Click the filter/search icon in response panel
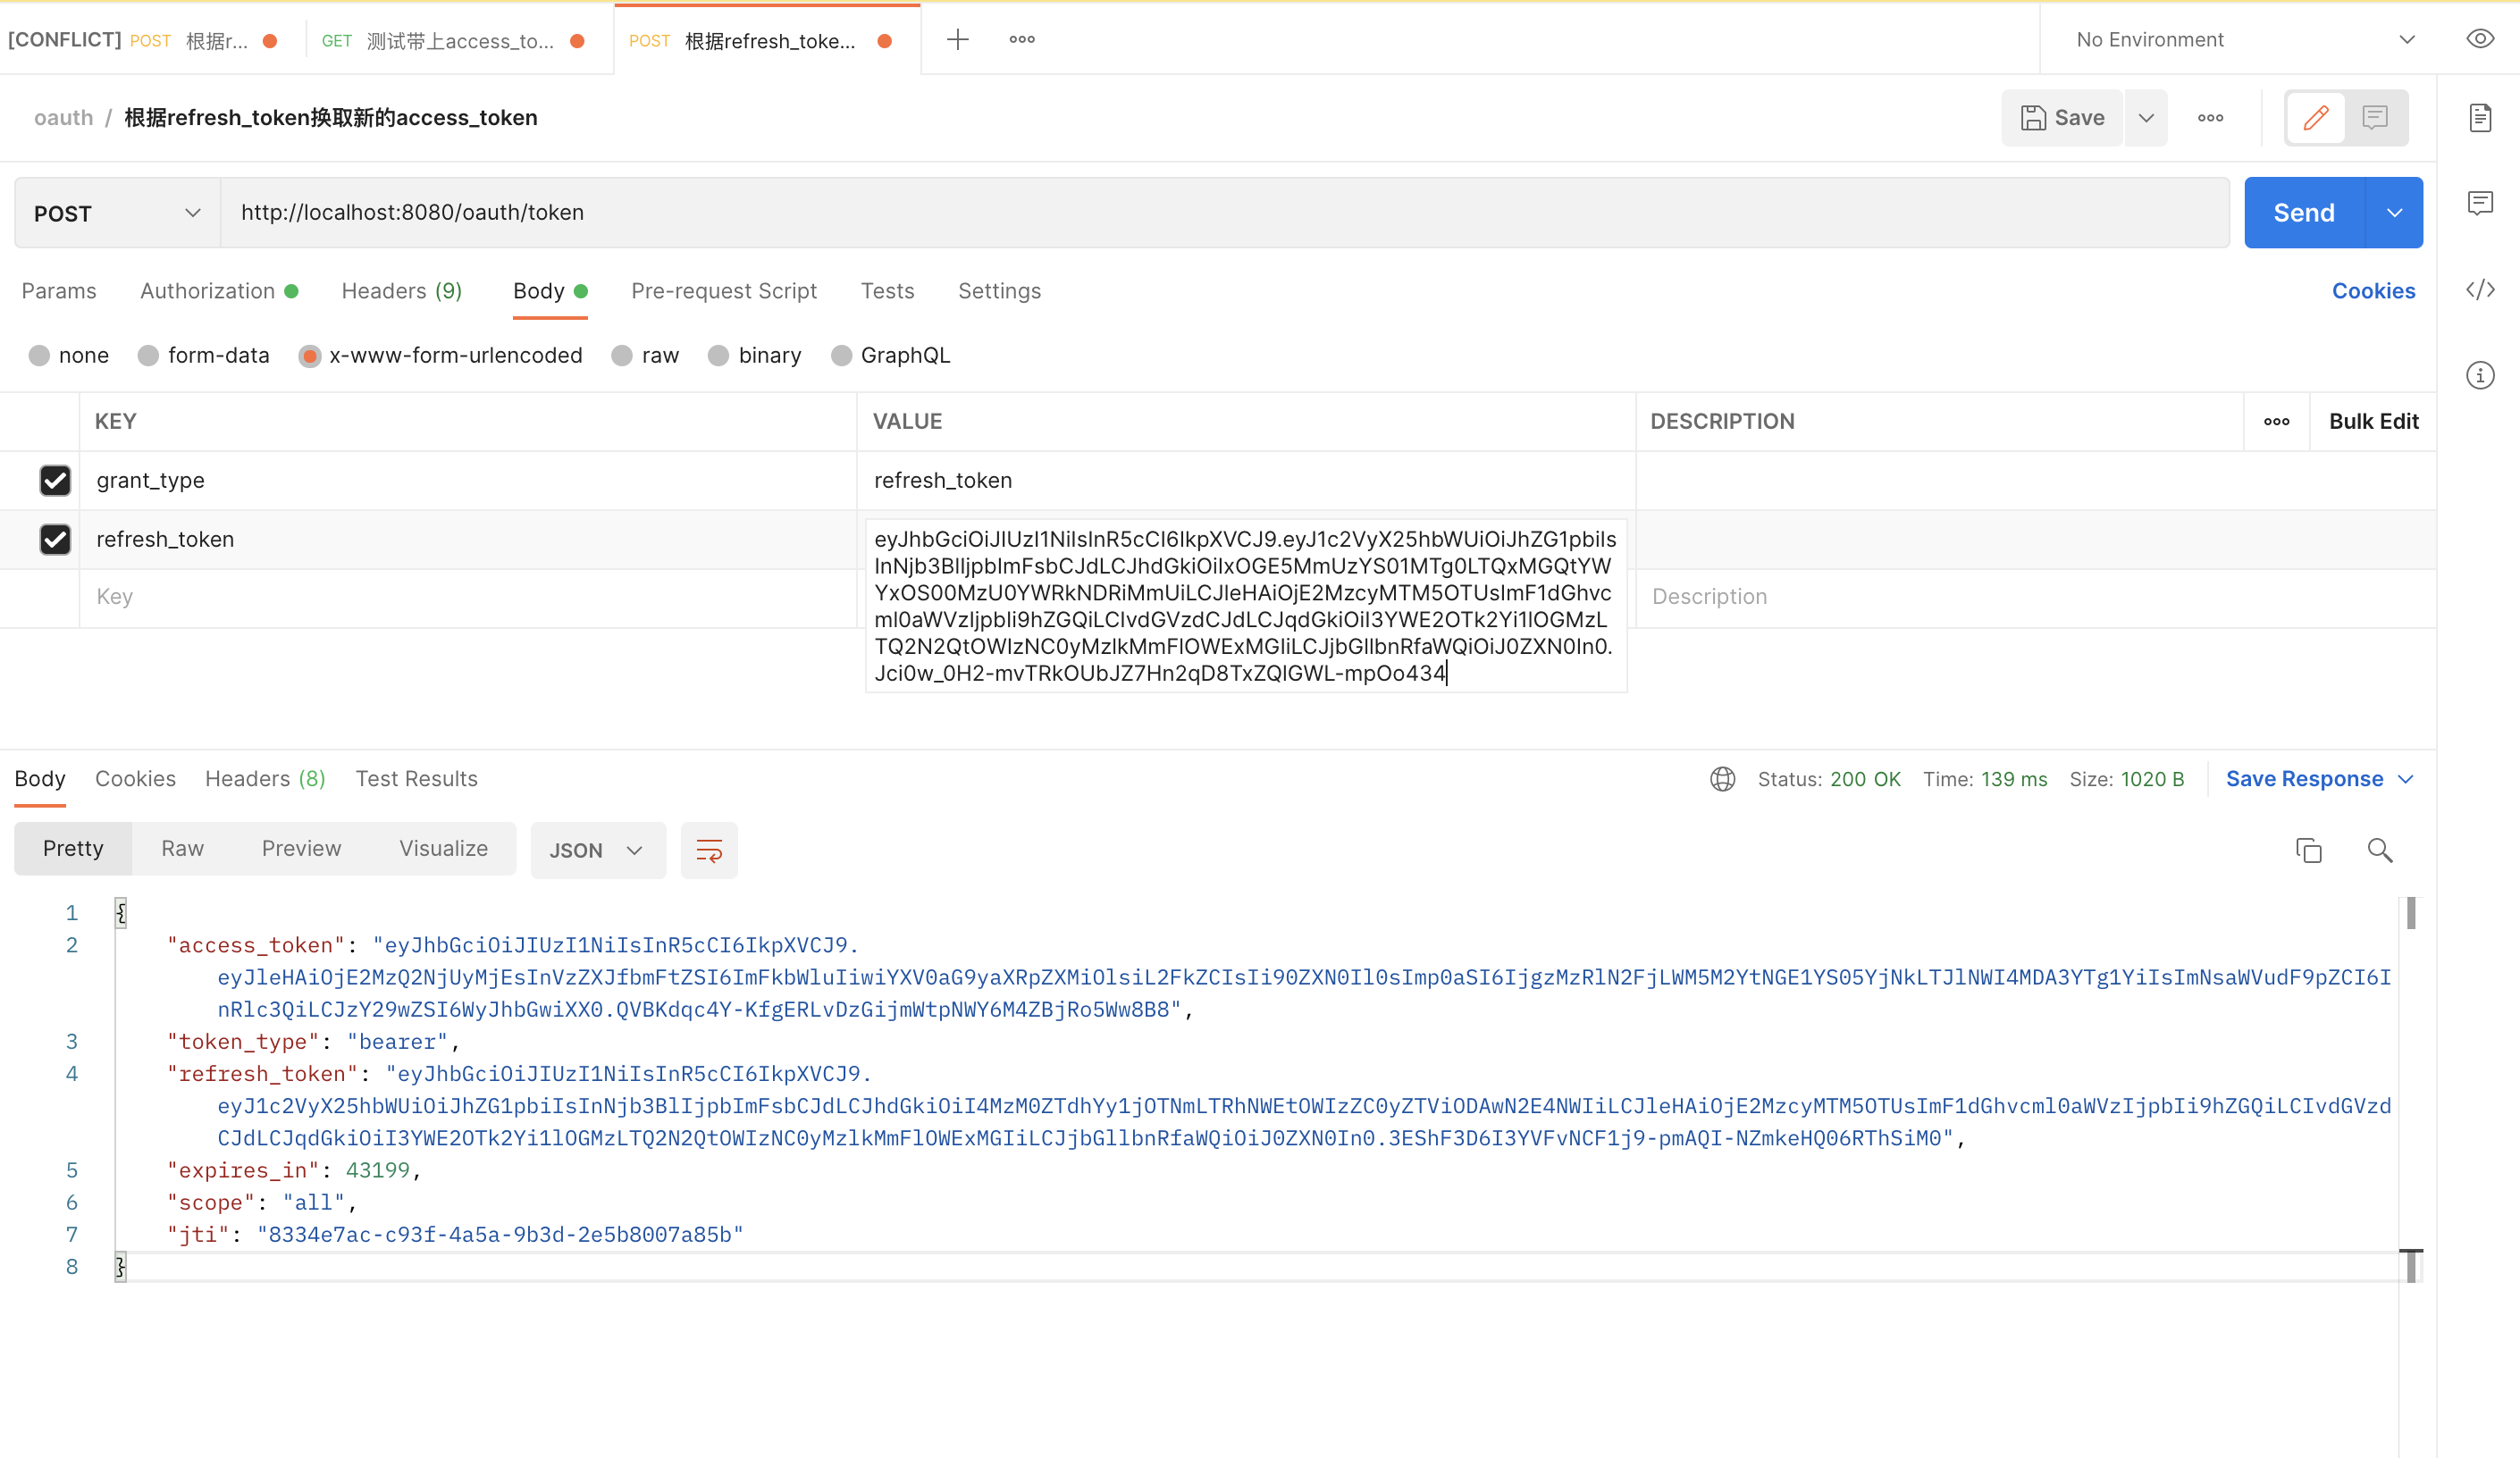The width and height of the screenshot is (2520, 1458). (x=2380, y=849)
